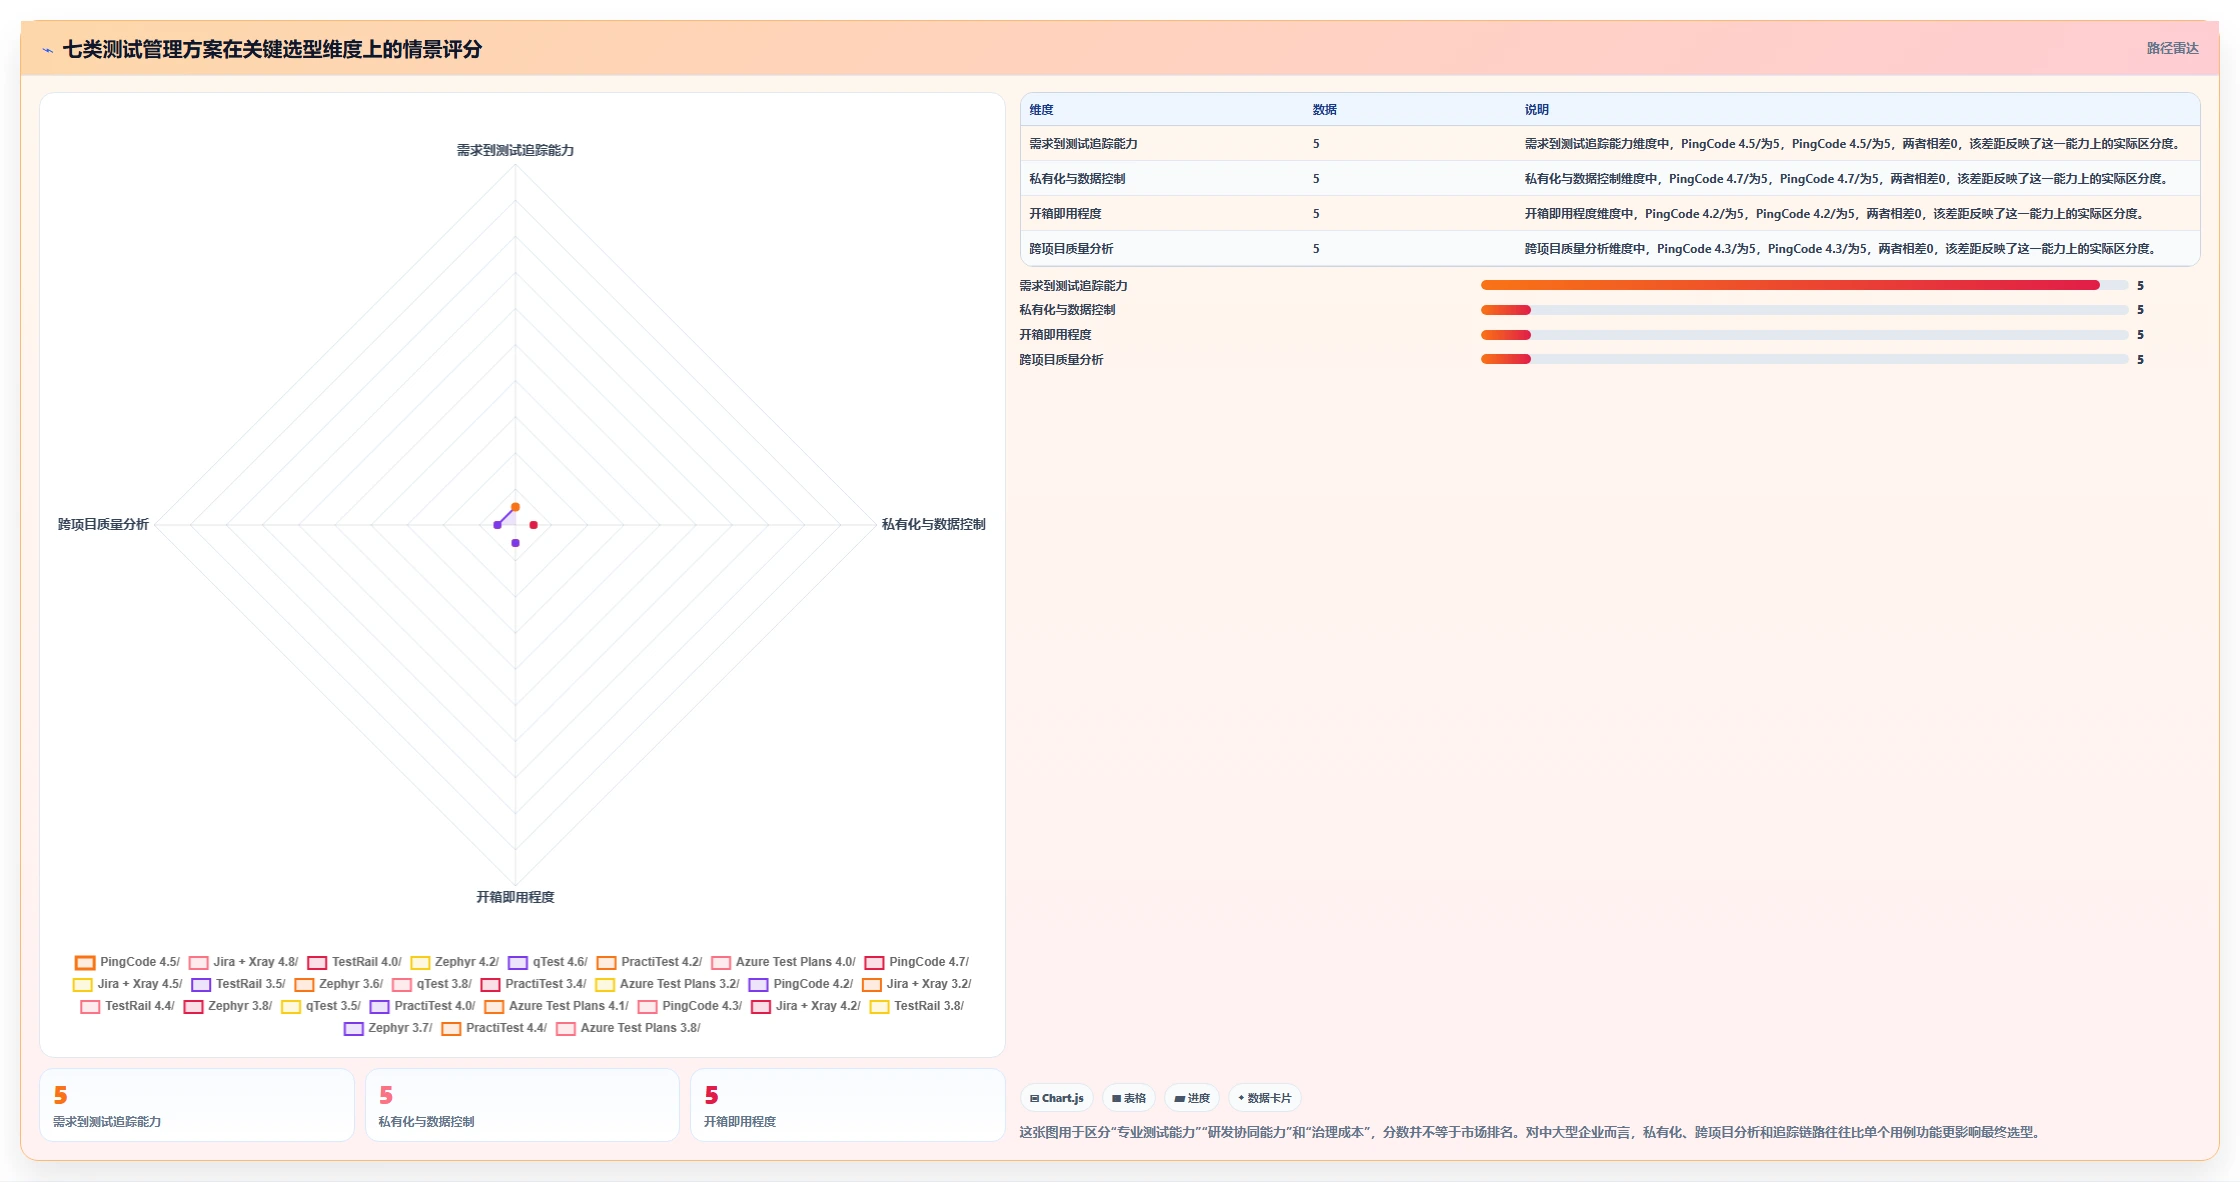The width and height of the screenshot is (2240, 1182).
Task: Select the 需求到测试追踪能力 table row
Action: (x=1610, y=144)
